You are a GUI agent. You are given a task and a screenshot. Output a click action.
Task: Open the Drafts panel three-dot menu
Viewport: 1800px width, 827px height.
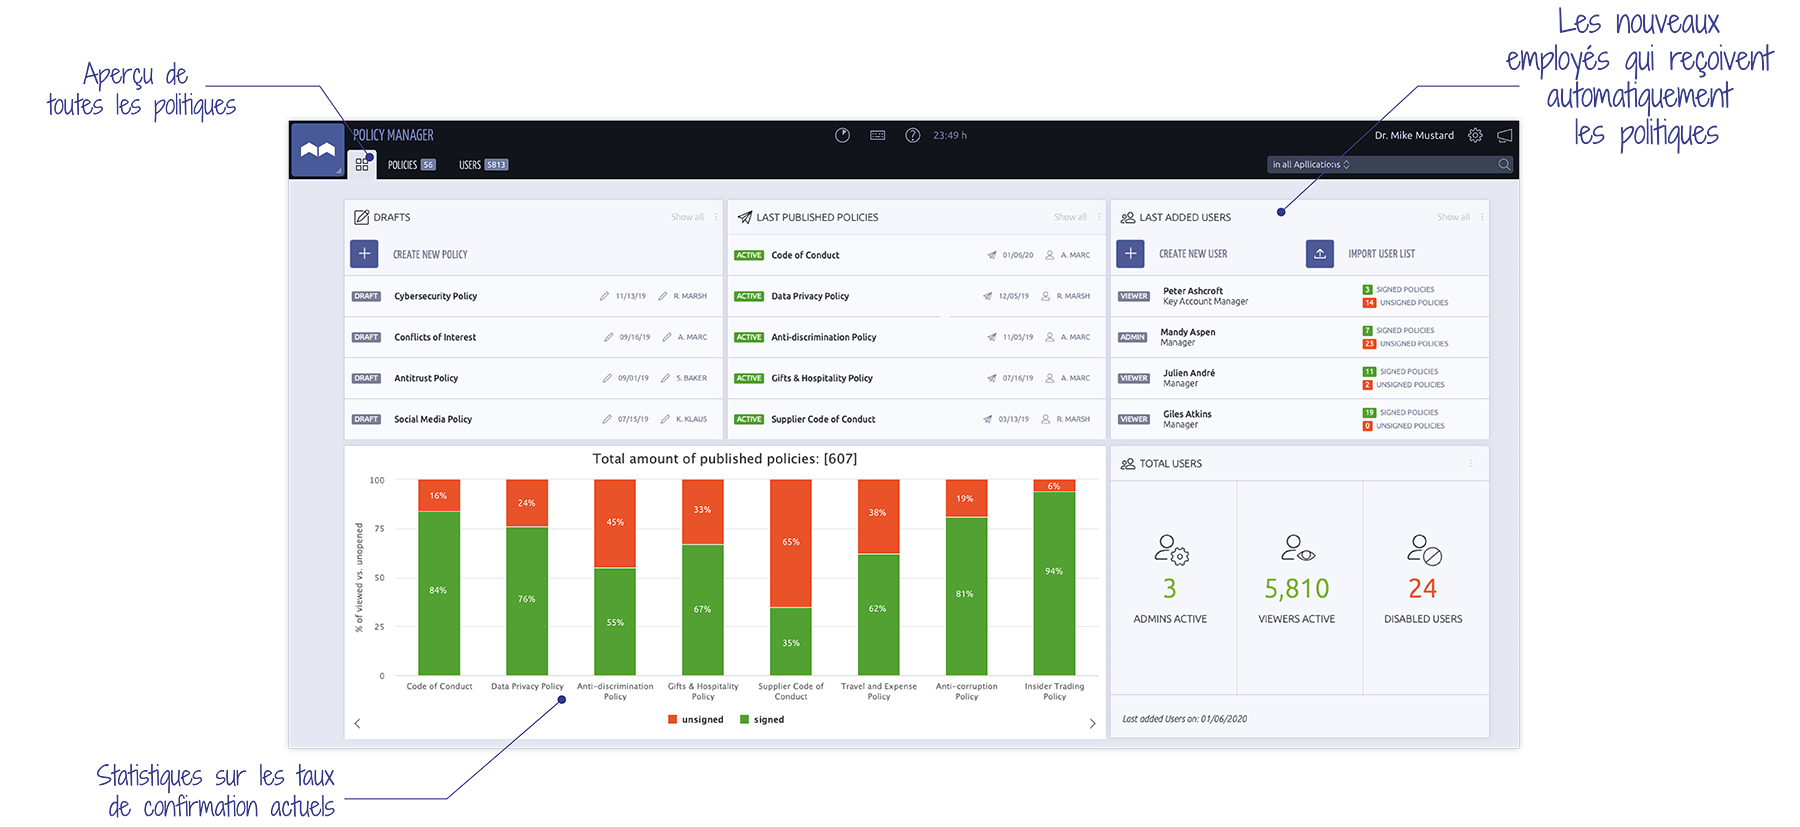(x=716, y=217)
